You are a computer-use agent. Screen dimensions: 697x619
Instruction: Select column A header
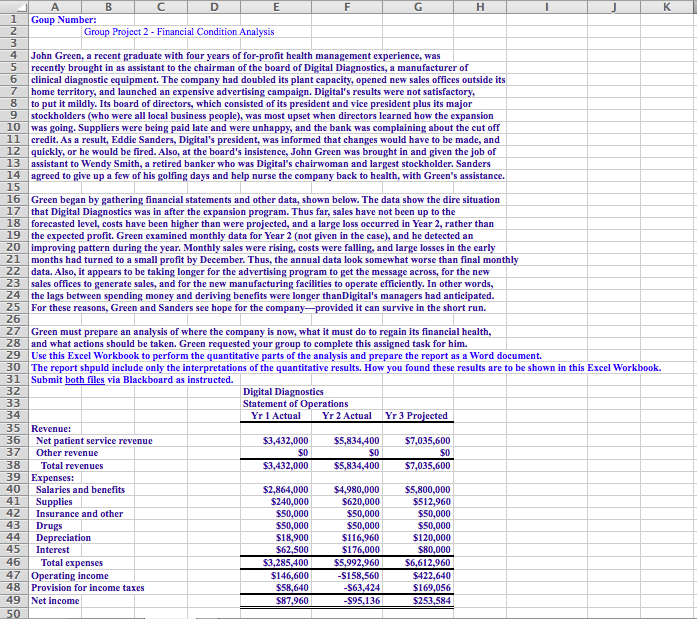pos(55,7)
